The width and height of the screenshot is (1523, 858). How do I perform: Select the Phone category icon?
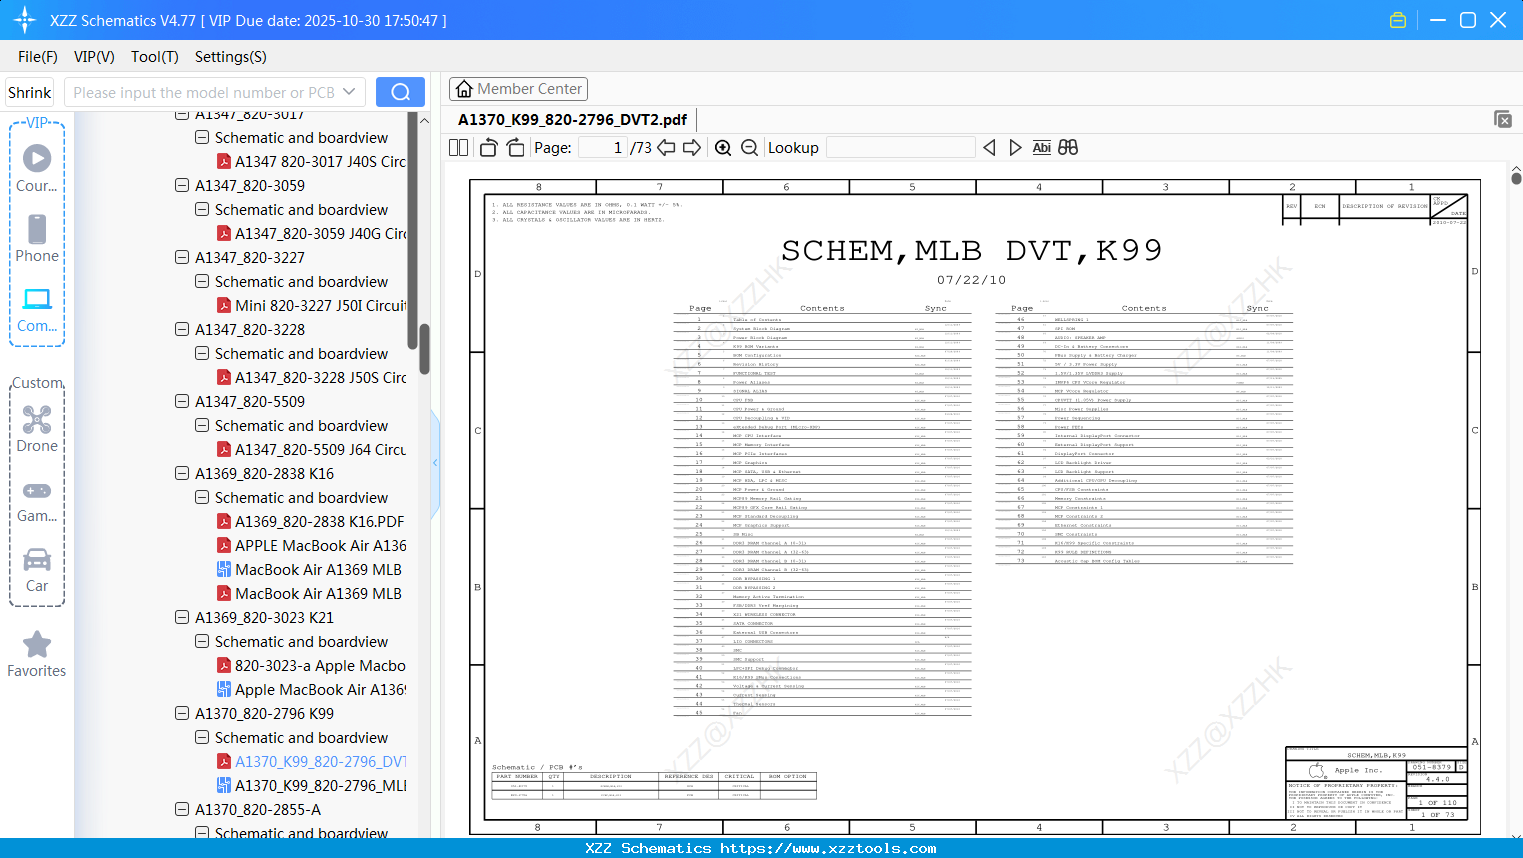pos(37,239)
